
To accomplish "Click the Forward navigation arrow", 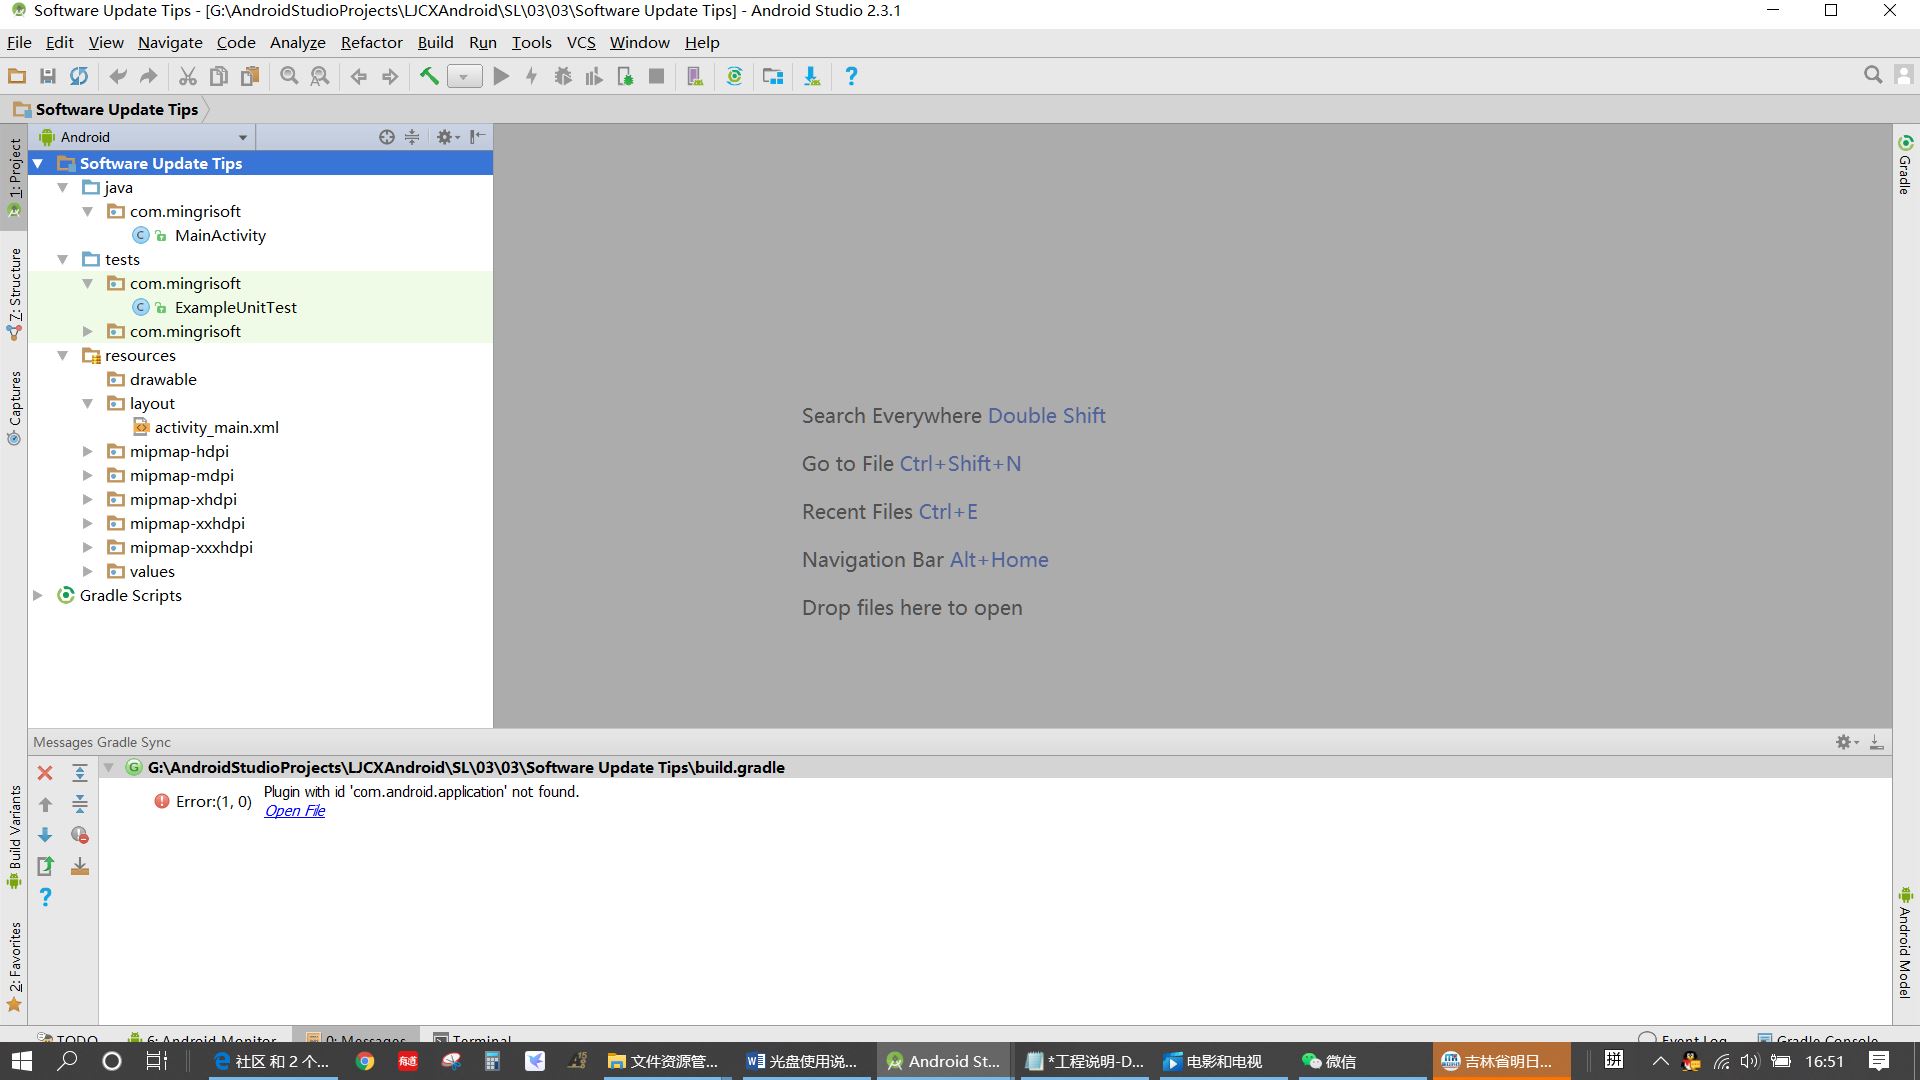I will click(390, 76).
